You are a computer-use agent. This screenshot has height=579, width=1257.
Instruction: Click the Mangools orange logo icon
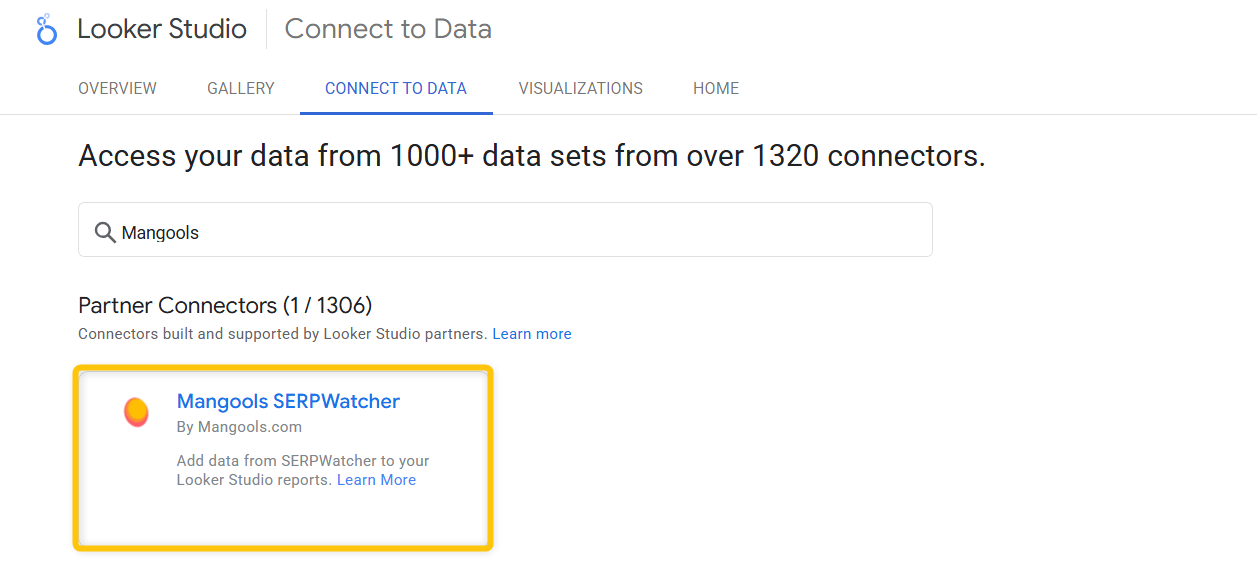click(136, 412)
